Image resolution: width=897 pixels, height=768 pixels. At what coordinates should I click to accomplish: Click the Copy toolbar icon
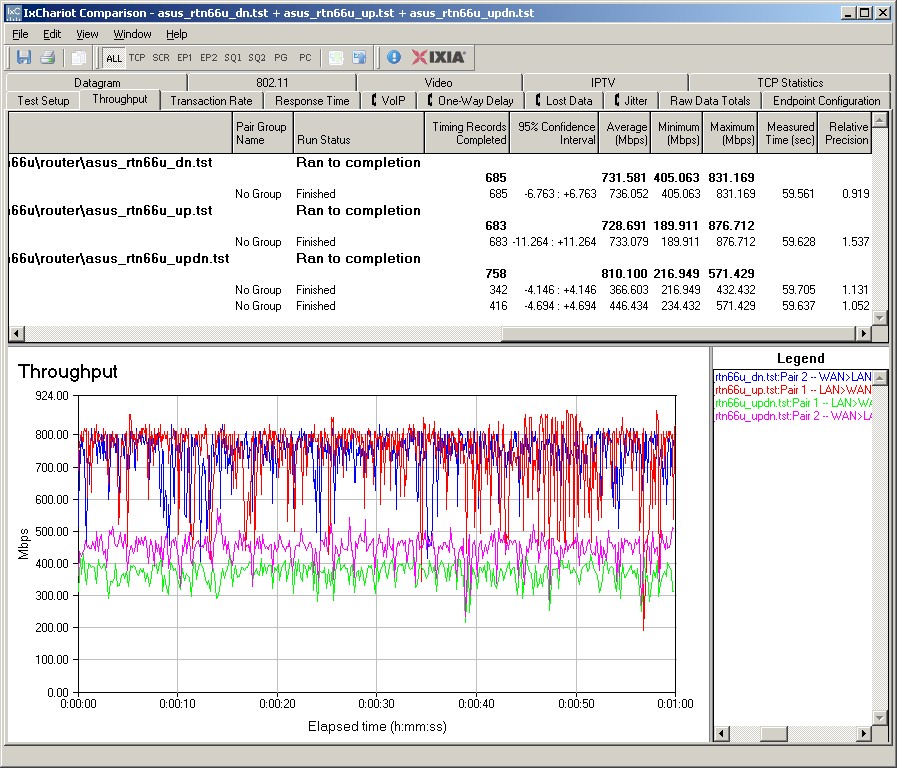tap(78, 57)
